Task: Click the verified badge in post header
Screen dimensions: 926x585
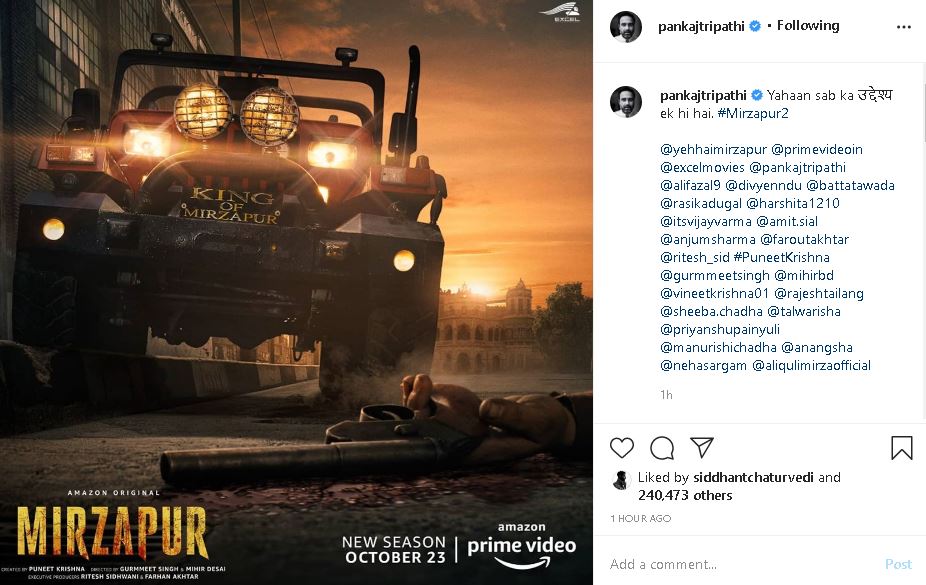Action: tap(755, 26)
